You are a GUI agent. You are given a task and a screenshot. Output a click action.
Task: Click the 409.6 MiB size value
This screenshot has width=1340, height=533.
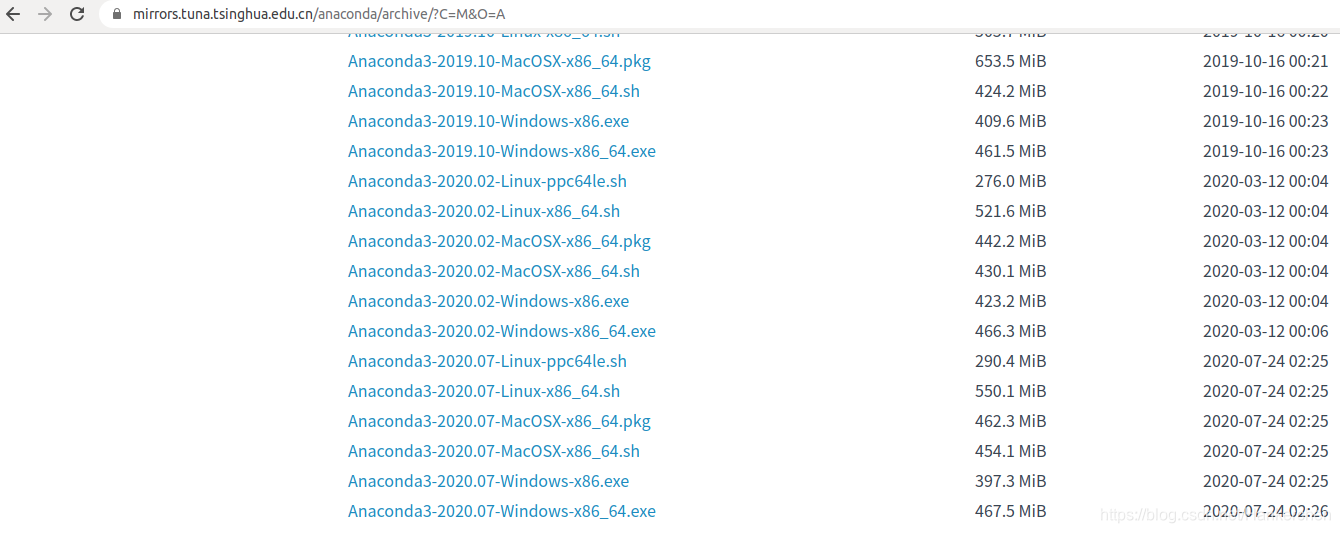coord(1010,121)
